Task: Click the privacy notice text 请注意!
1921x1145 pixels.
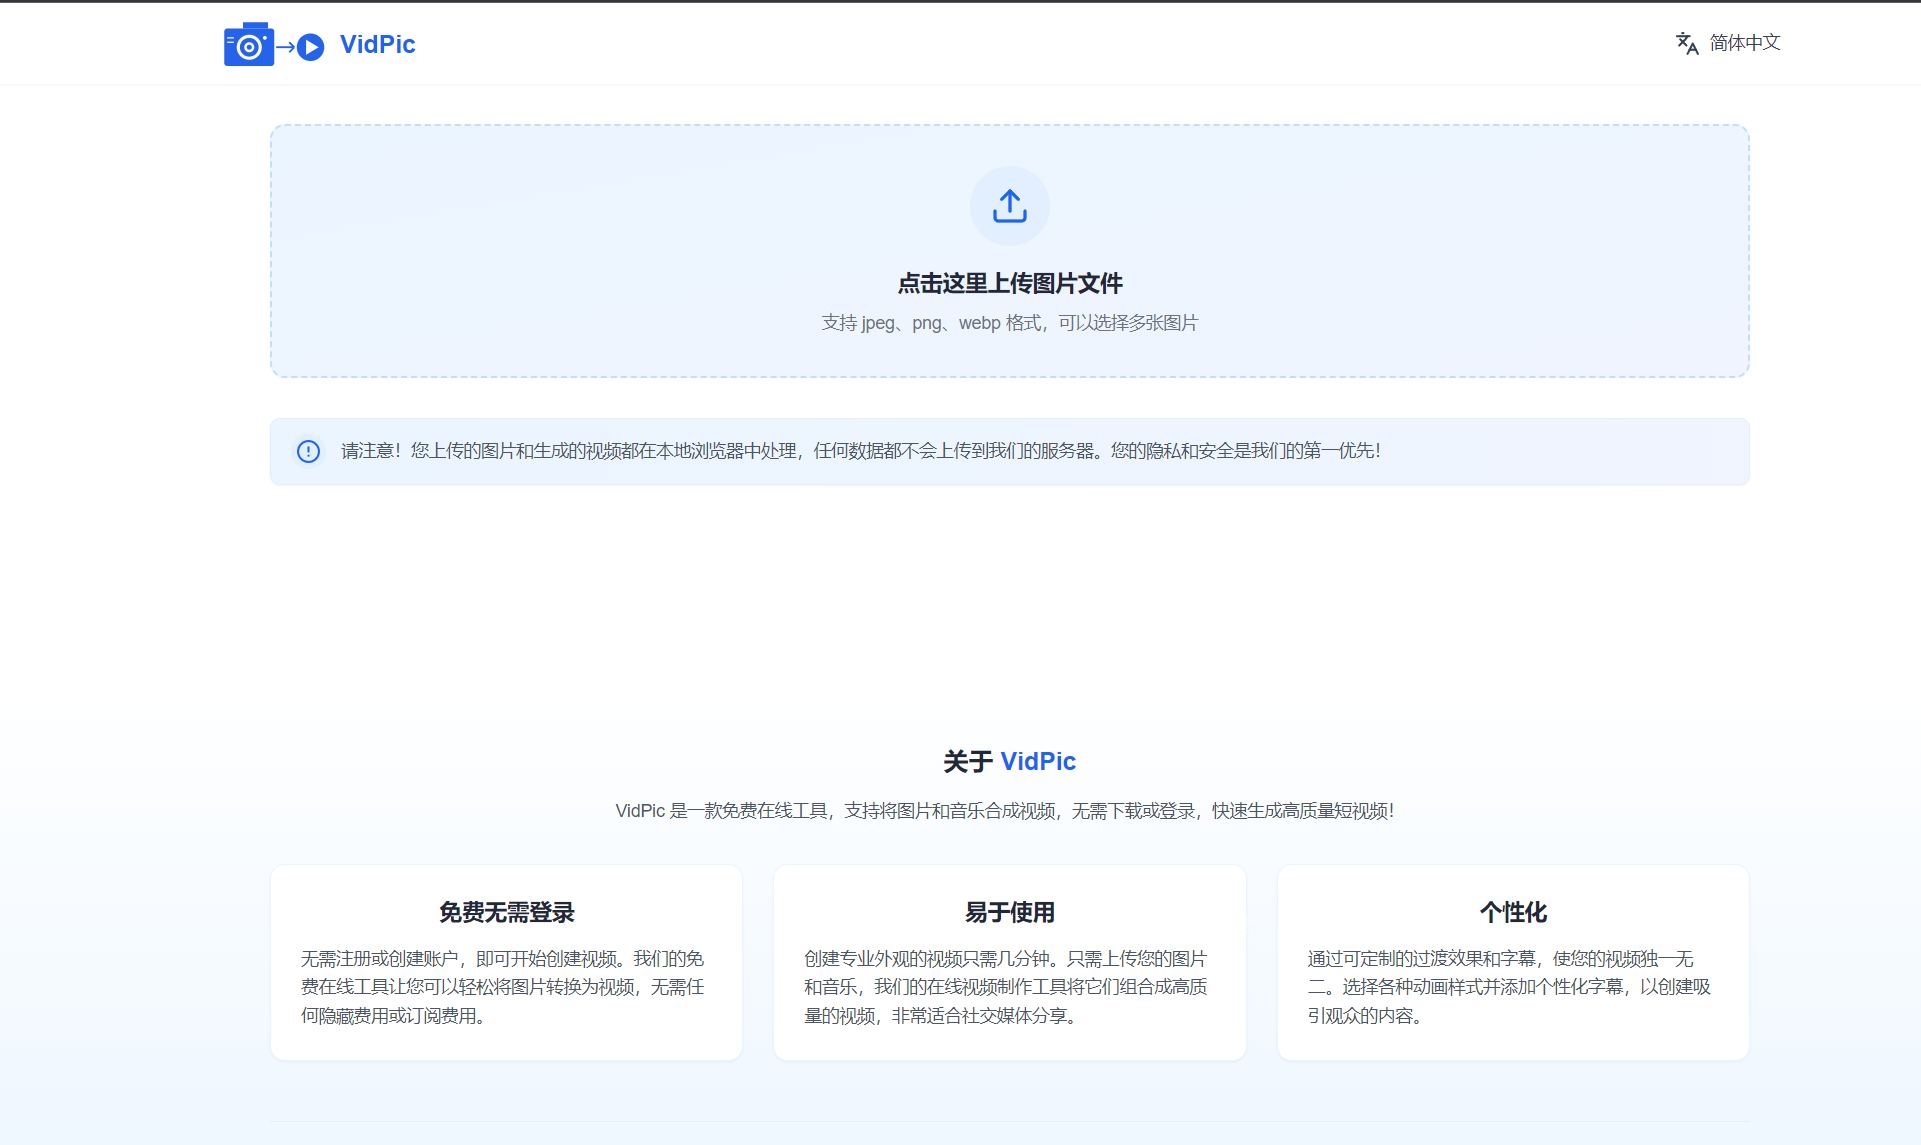Action: (860, 451)
